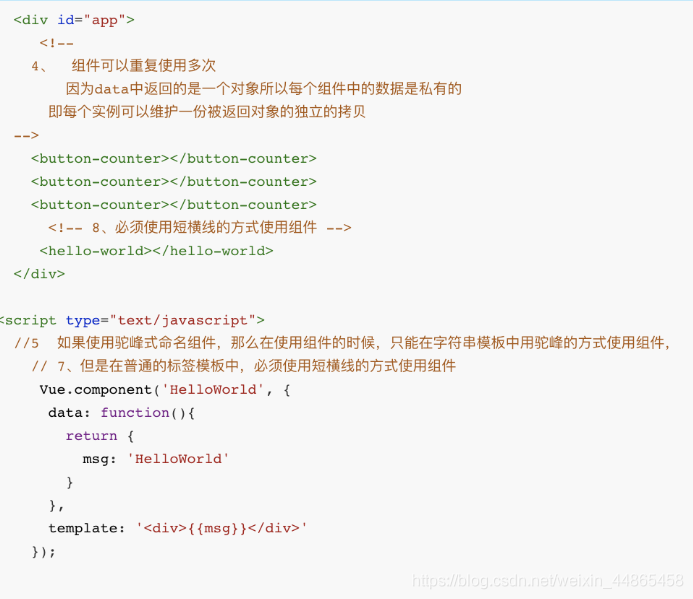
Task: Click the third button-counter tag line
Action: (174, 205)
